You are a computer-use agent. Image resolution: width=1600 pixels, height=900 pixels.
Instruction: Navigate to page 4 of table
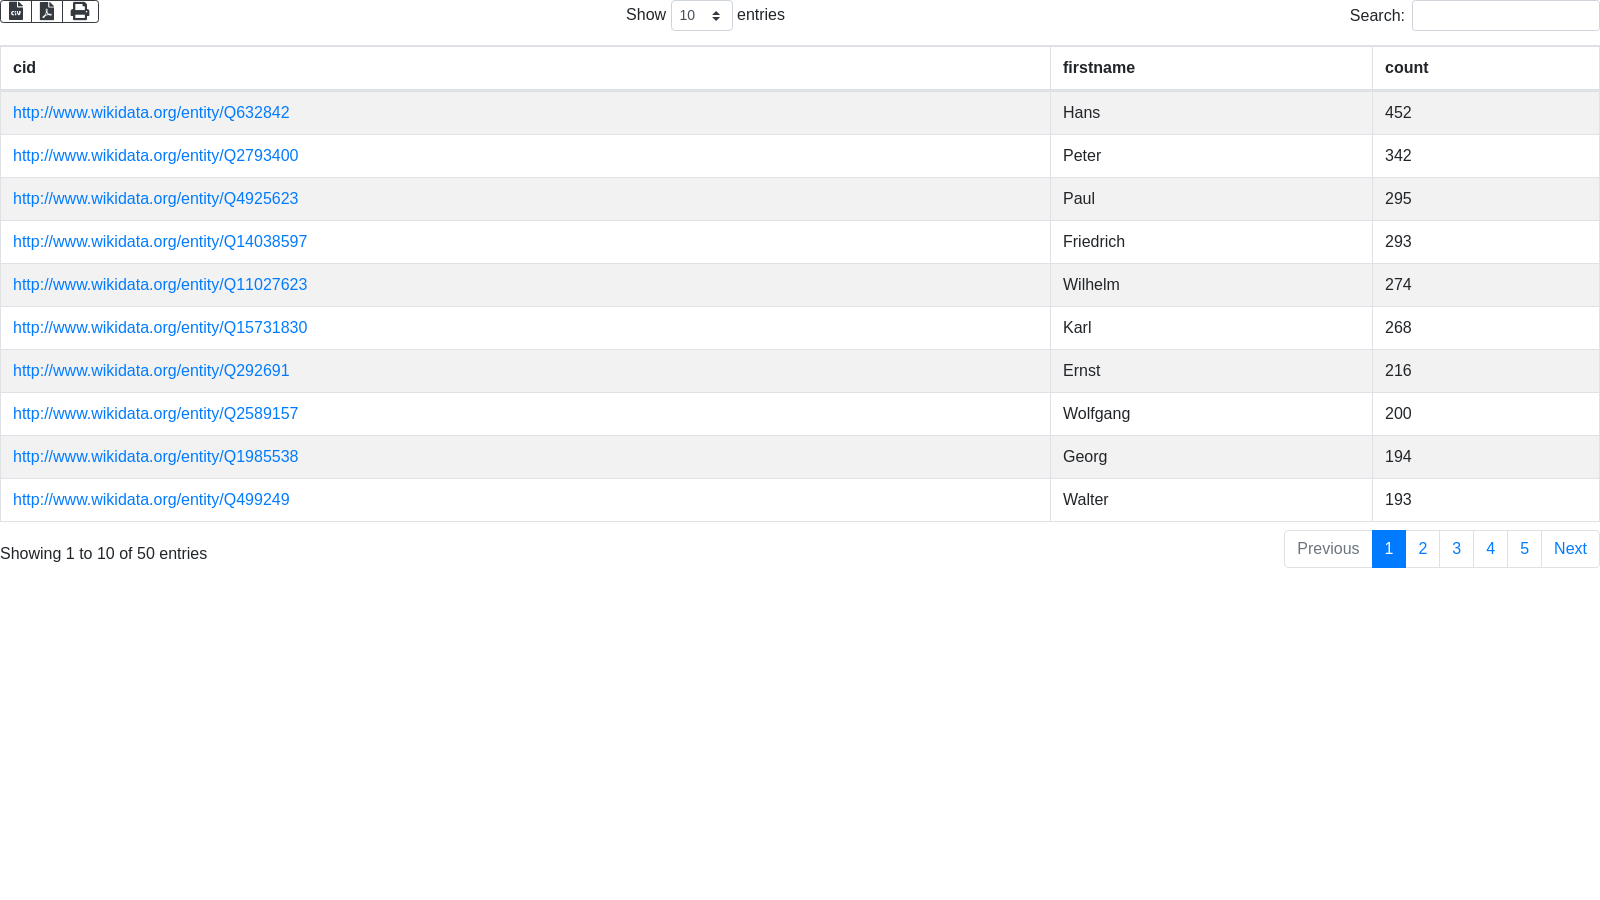click(x=1490, y=549)
